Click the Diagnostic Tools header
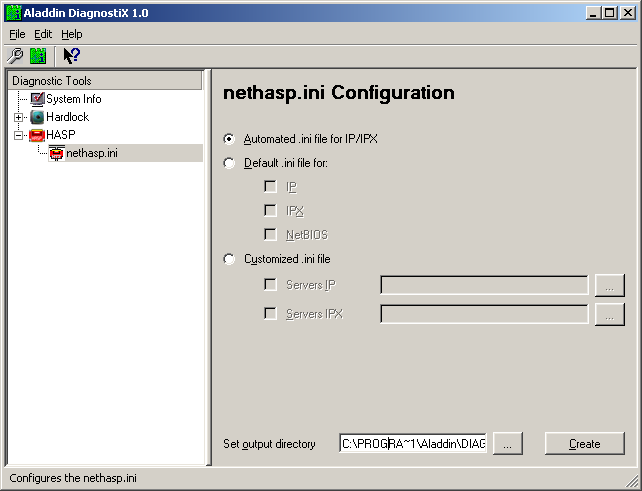 tap(105, 81)
